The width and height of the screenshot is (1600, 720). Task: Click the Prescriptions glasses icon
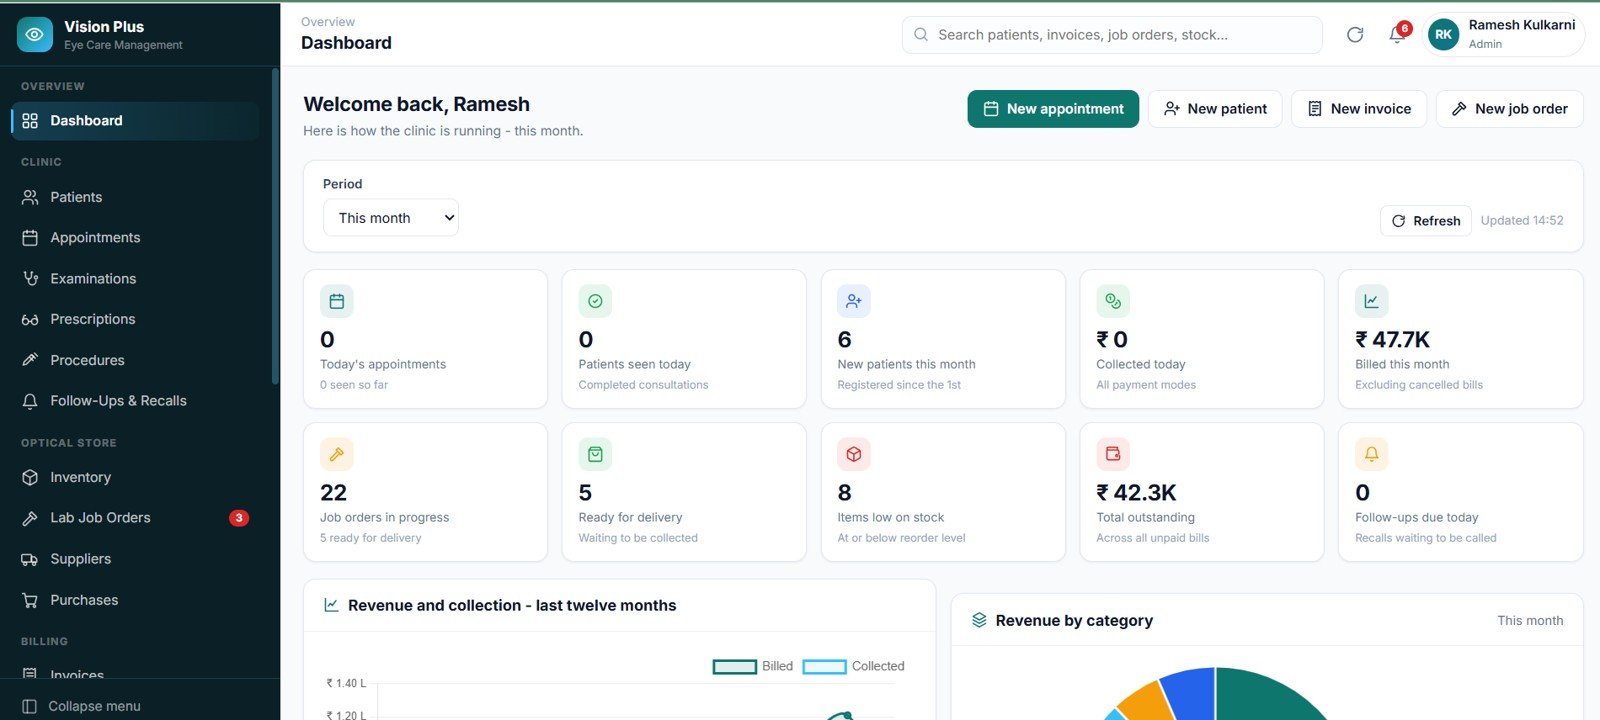click(x=30, y=319)
